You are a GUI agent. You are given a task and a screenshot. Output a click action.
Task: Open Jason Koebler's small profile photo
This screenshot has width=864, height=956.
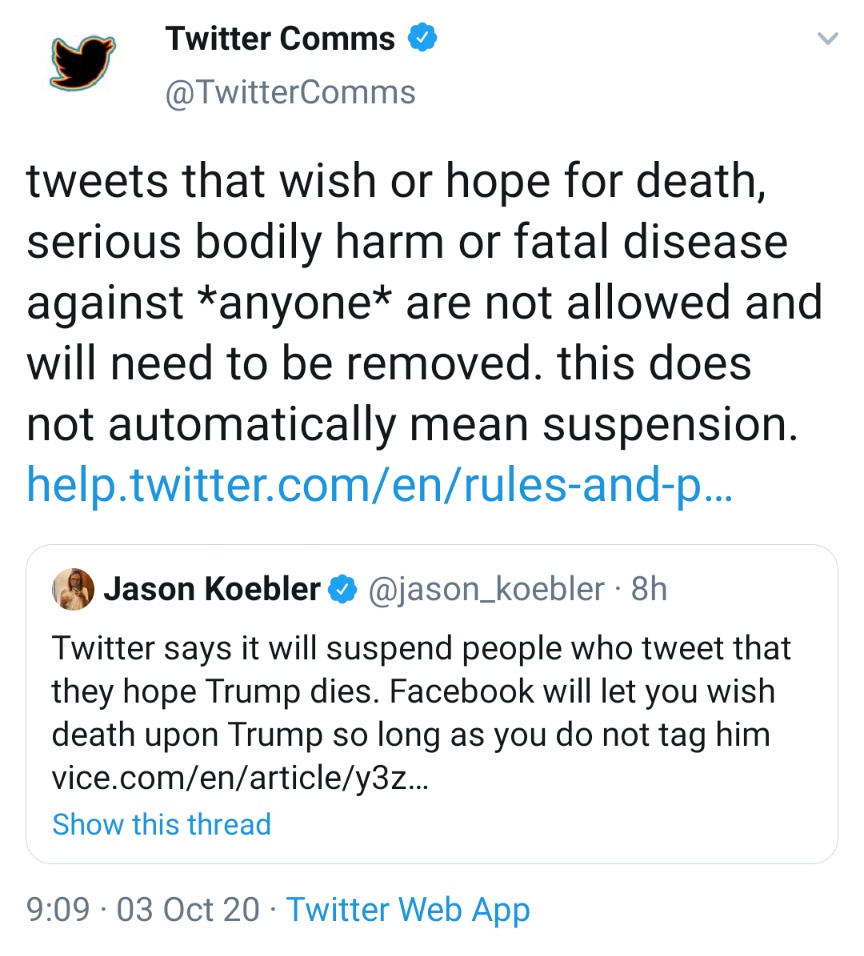tap(73, 589)
